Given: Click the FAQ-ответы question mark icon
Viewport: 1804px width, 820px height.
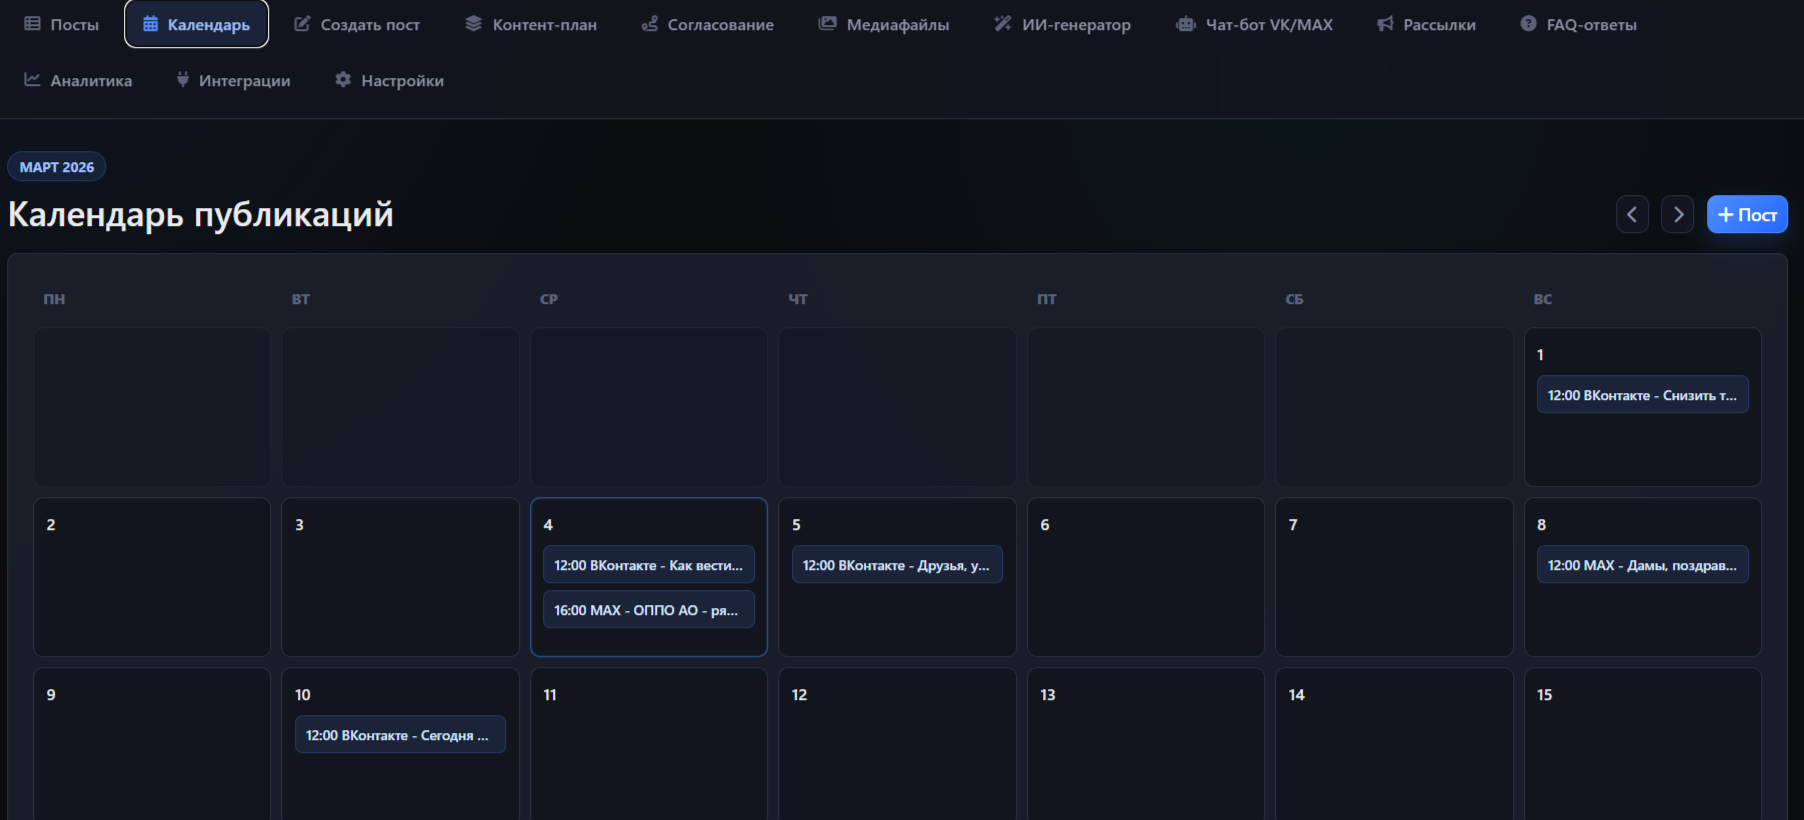Looking at the screenshot, I should tap(1528, 23).
